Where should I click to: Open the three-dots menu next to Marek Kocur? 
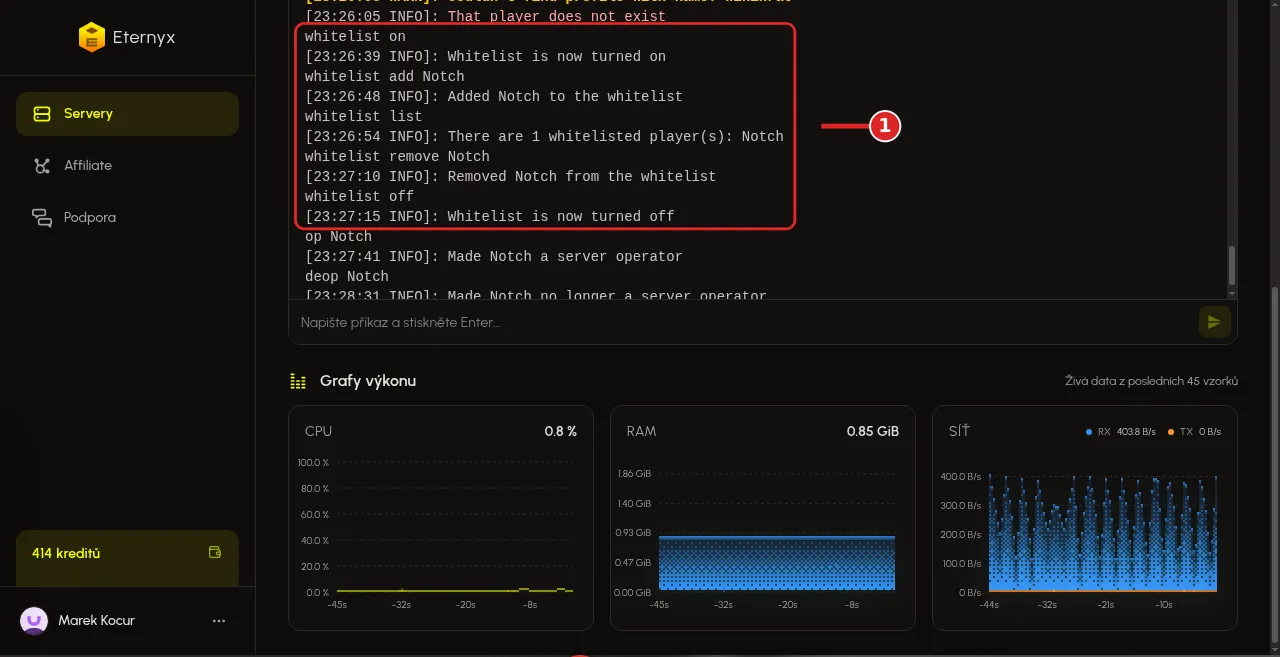tap(219, 621)
